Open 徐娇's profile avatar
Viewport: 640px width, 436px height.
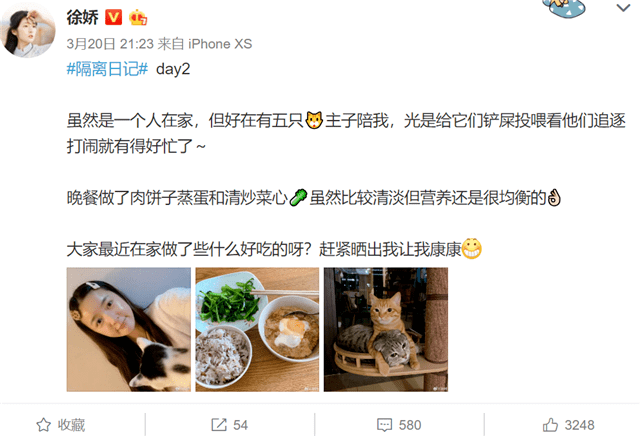(x=28, y=31)
